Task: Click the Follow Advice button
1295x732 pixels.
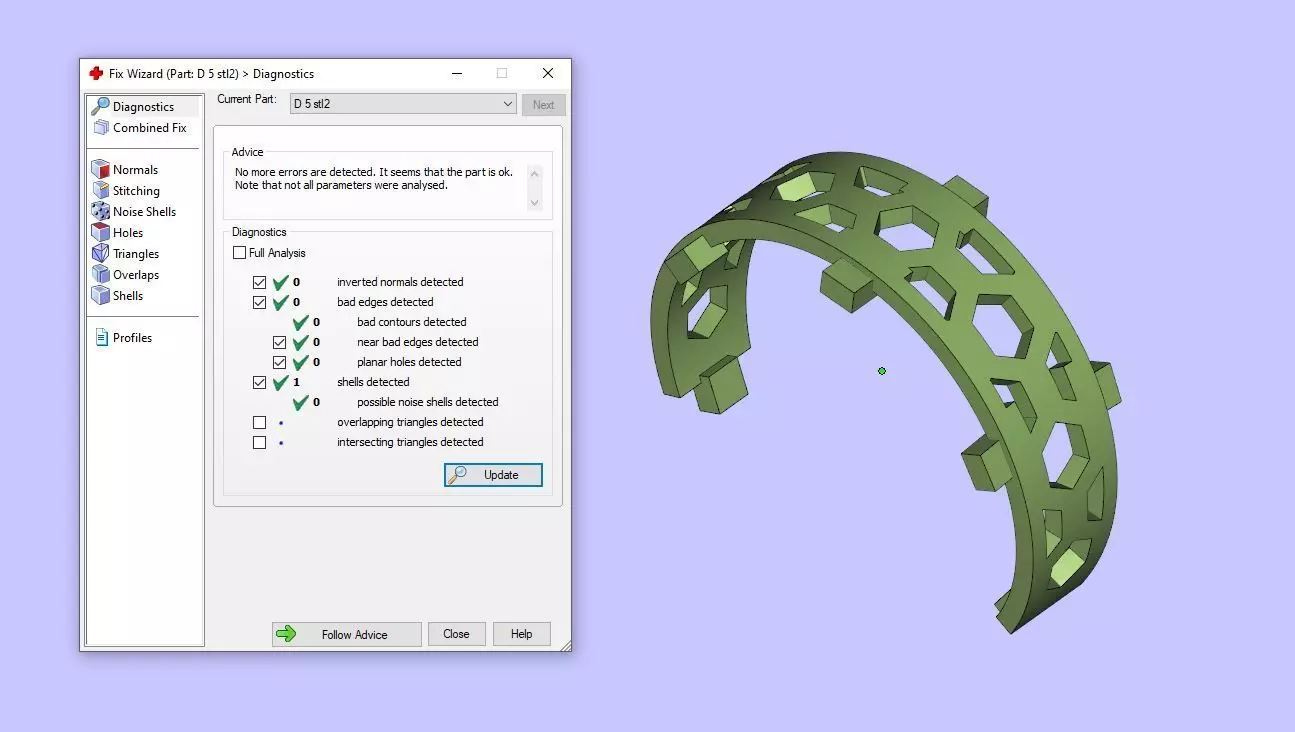Action: (346, 634)
